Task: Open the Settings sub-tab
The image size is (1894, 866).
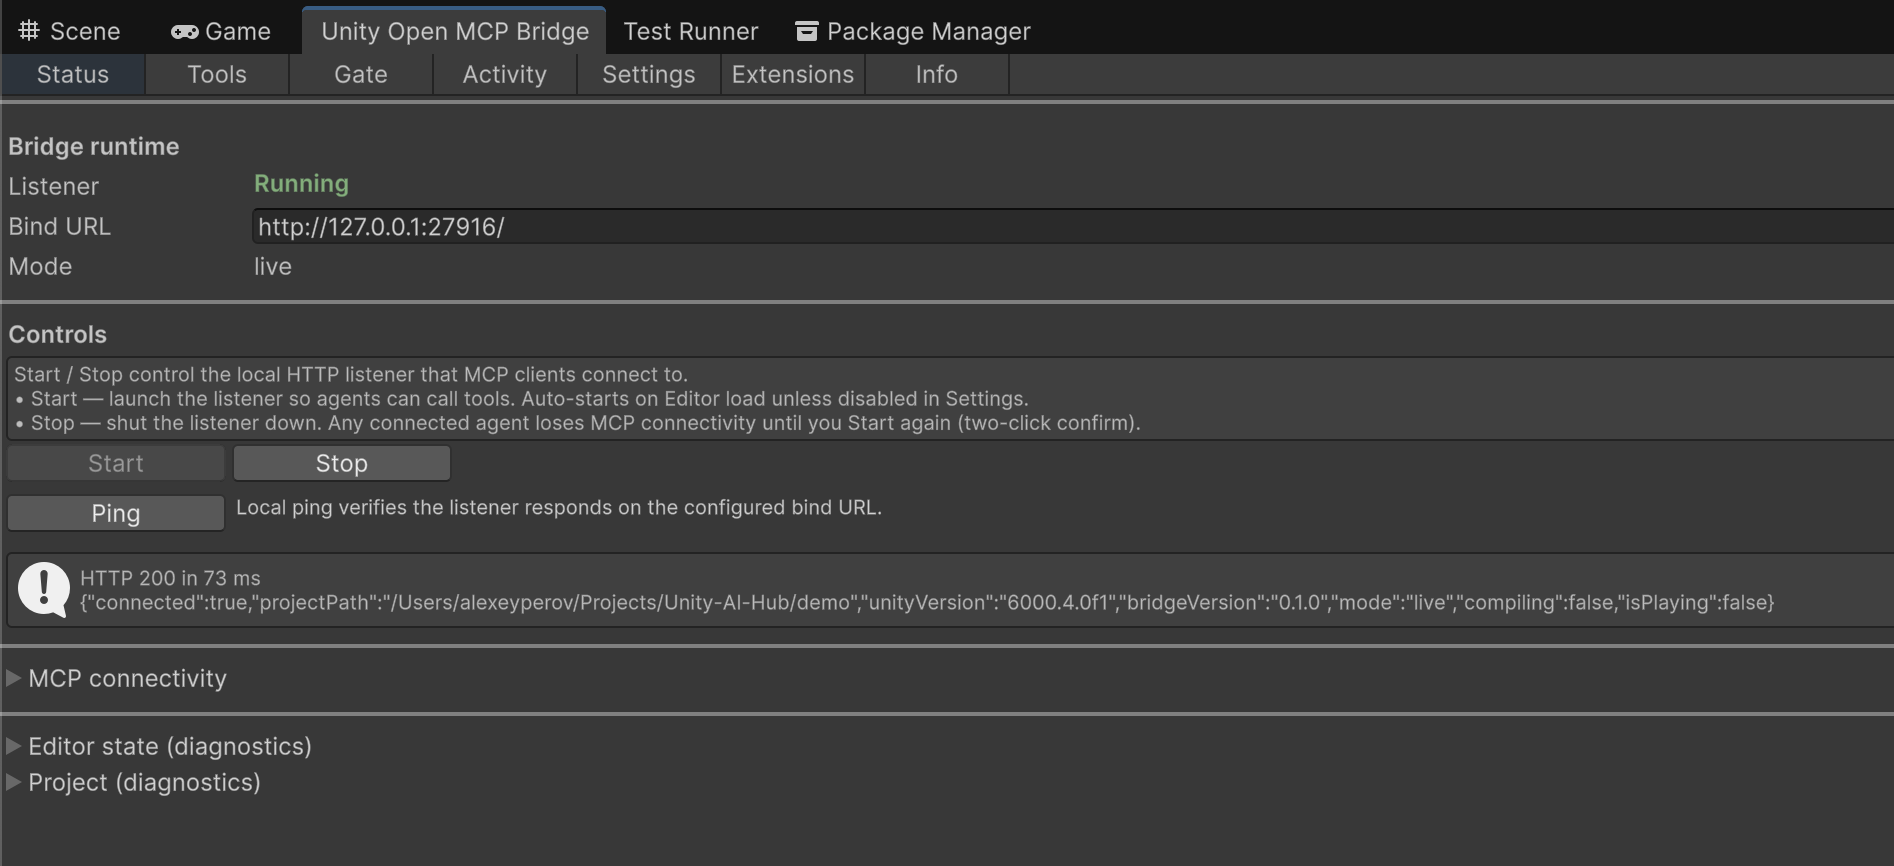Action: 649,75
